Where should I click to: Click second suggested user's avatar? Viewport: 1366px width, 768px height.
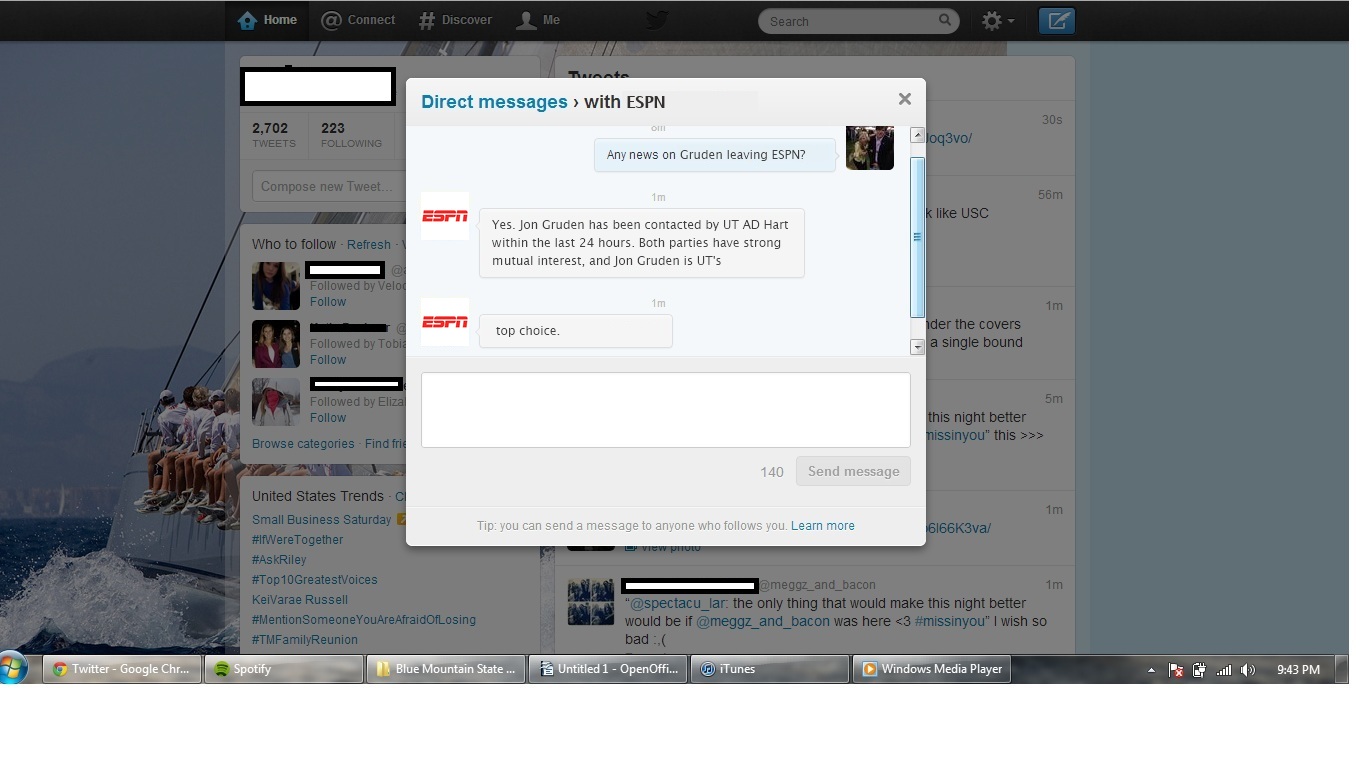coord(276,344)
